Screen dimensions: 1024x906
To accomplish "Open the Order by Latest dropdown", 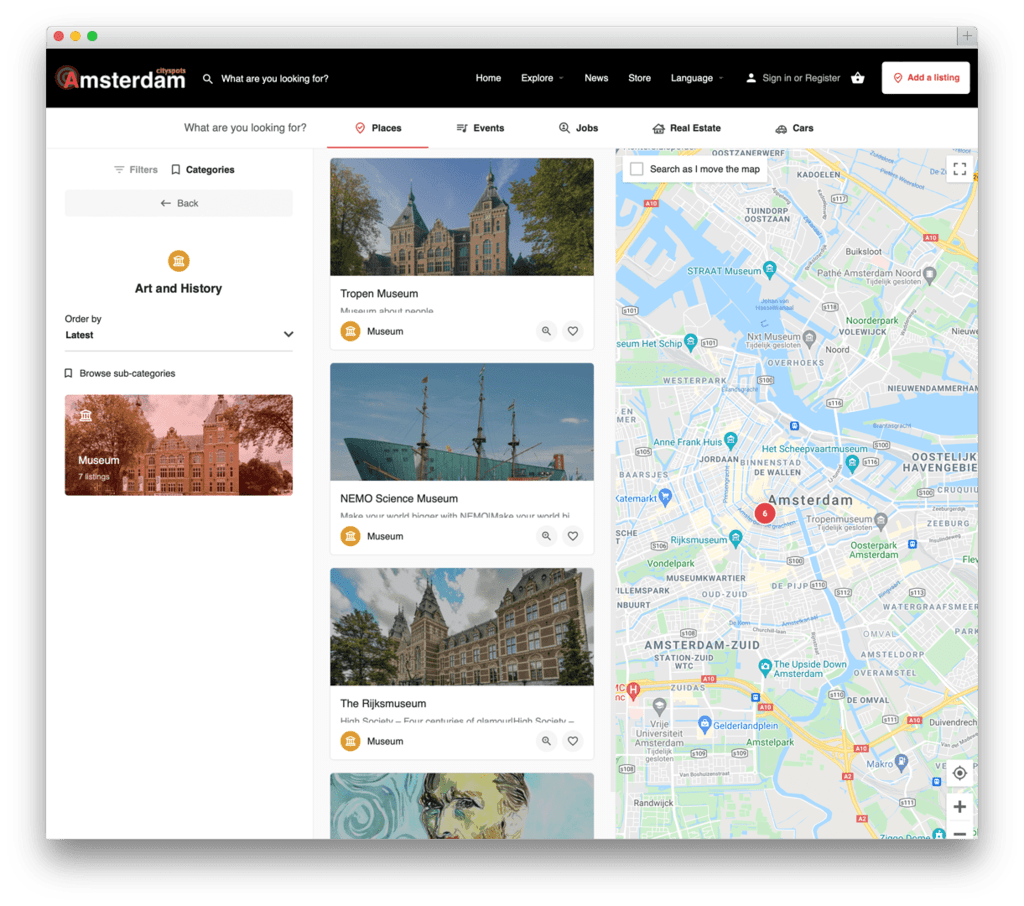I will [x=178, y=334].
